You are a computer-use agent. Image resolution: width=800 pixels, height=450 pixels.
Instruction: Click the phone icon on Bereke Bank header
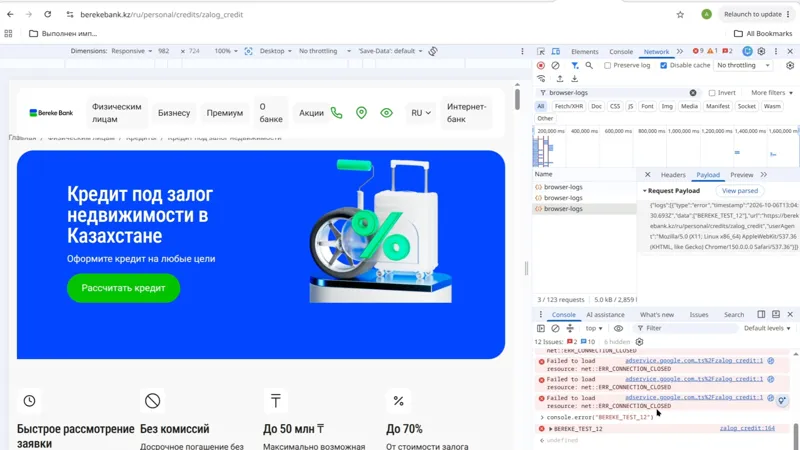point(336,113)
